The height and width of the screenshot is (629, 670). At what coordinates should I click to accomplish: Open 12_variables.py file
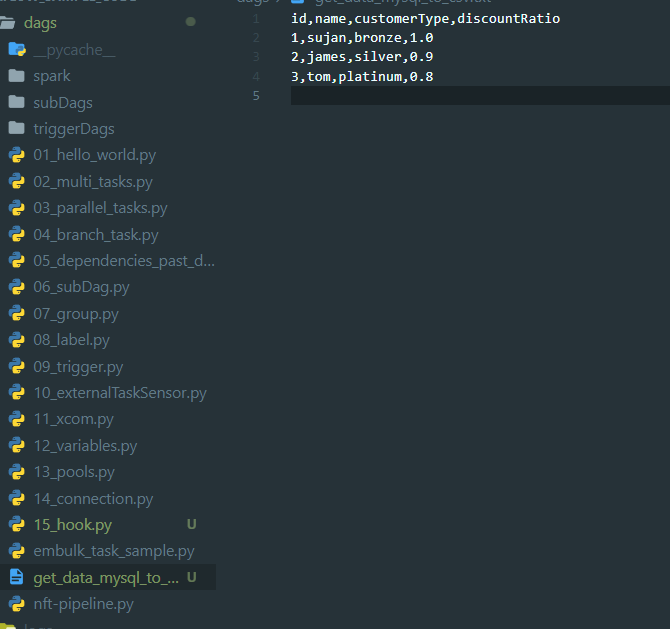pos(85,446)
